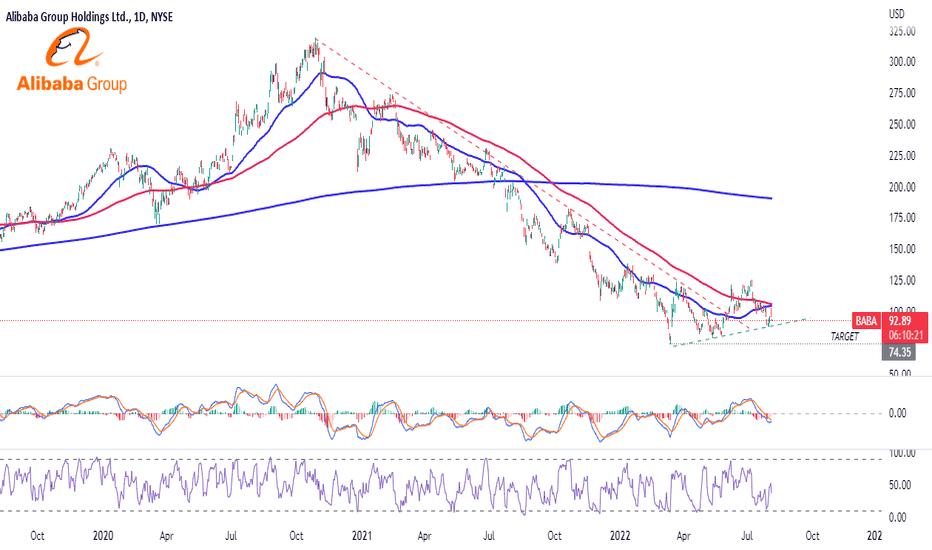Click the 50.00 label of the oscillator pane

(900, 485)
